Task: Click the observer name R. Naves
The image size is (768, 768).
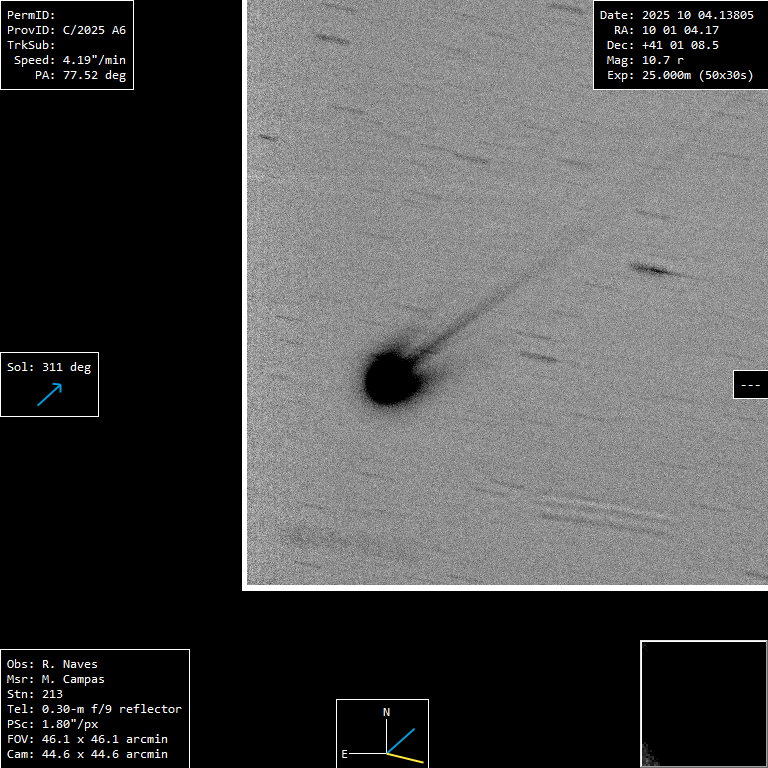Action: tap(53, 664)
